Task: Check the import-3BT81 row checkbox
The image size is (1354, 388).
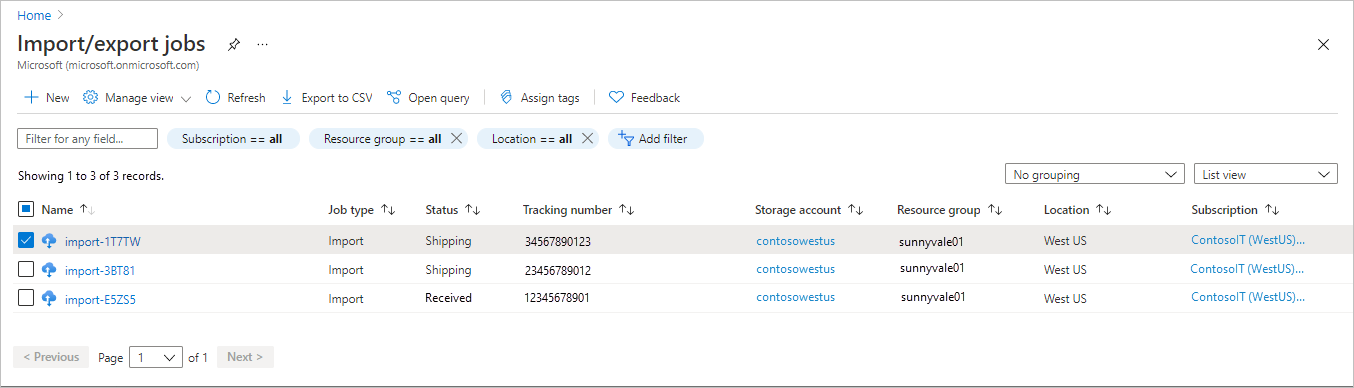Action: point(26,269)
